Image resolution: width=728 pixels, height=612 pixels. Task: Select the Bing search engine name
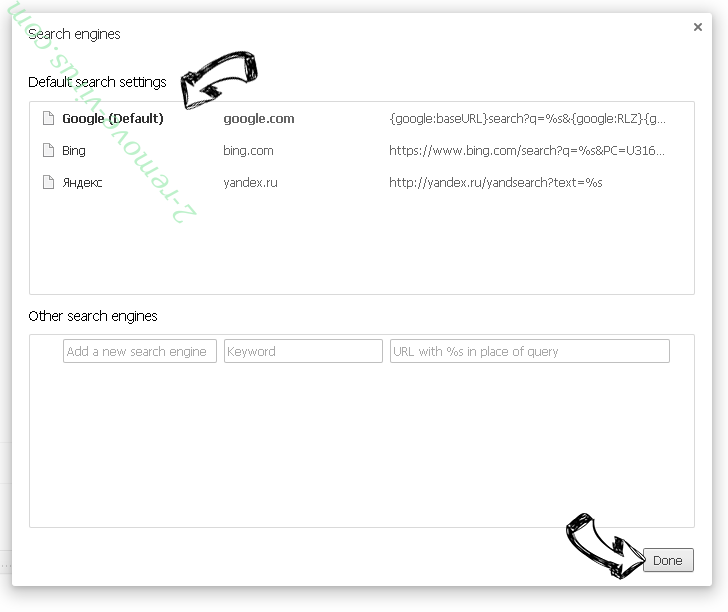pyautogui.click(x=74, y=151)
